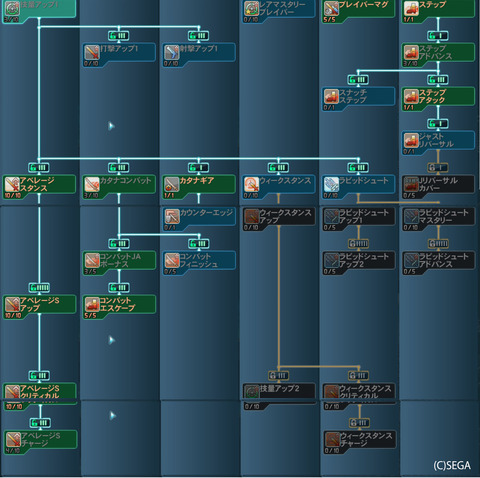The width and height of the screenshot is (480, 478).
Task: Click the unlock badge above コンバットJAボーナス
Action: coord(119,244)
